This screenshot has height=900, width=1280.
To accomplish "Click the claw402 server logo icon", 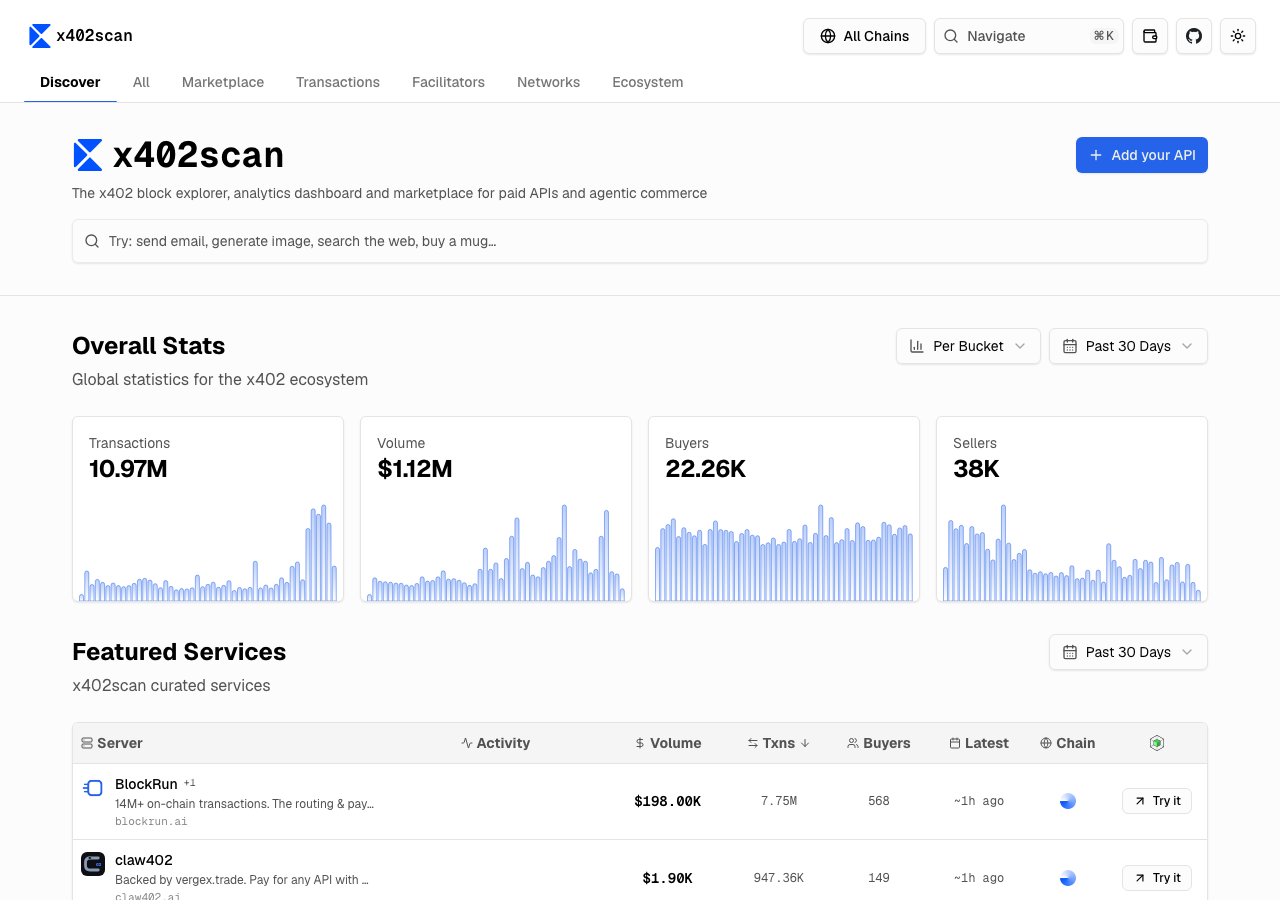I will (x=93, y=864).
